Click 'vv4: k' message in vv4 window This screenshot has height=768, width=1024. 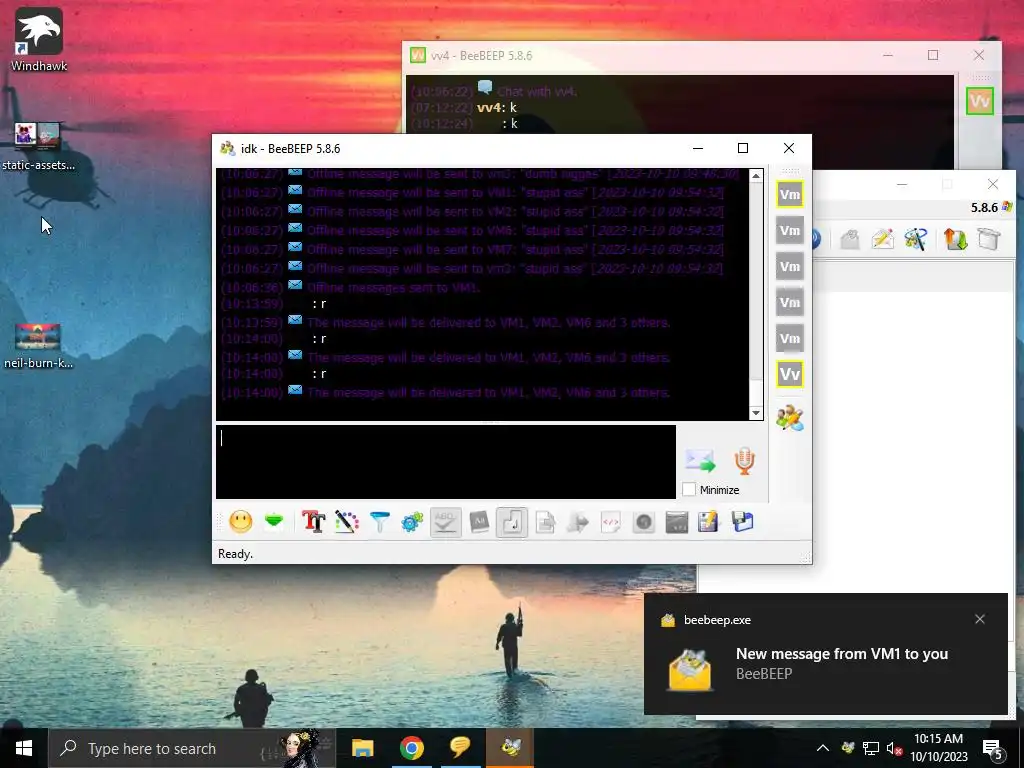pos(497,107)
